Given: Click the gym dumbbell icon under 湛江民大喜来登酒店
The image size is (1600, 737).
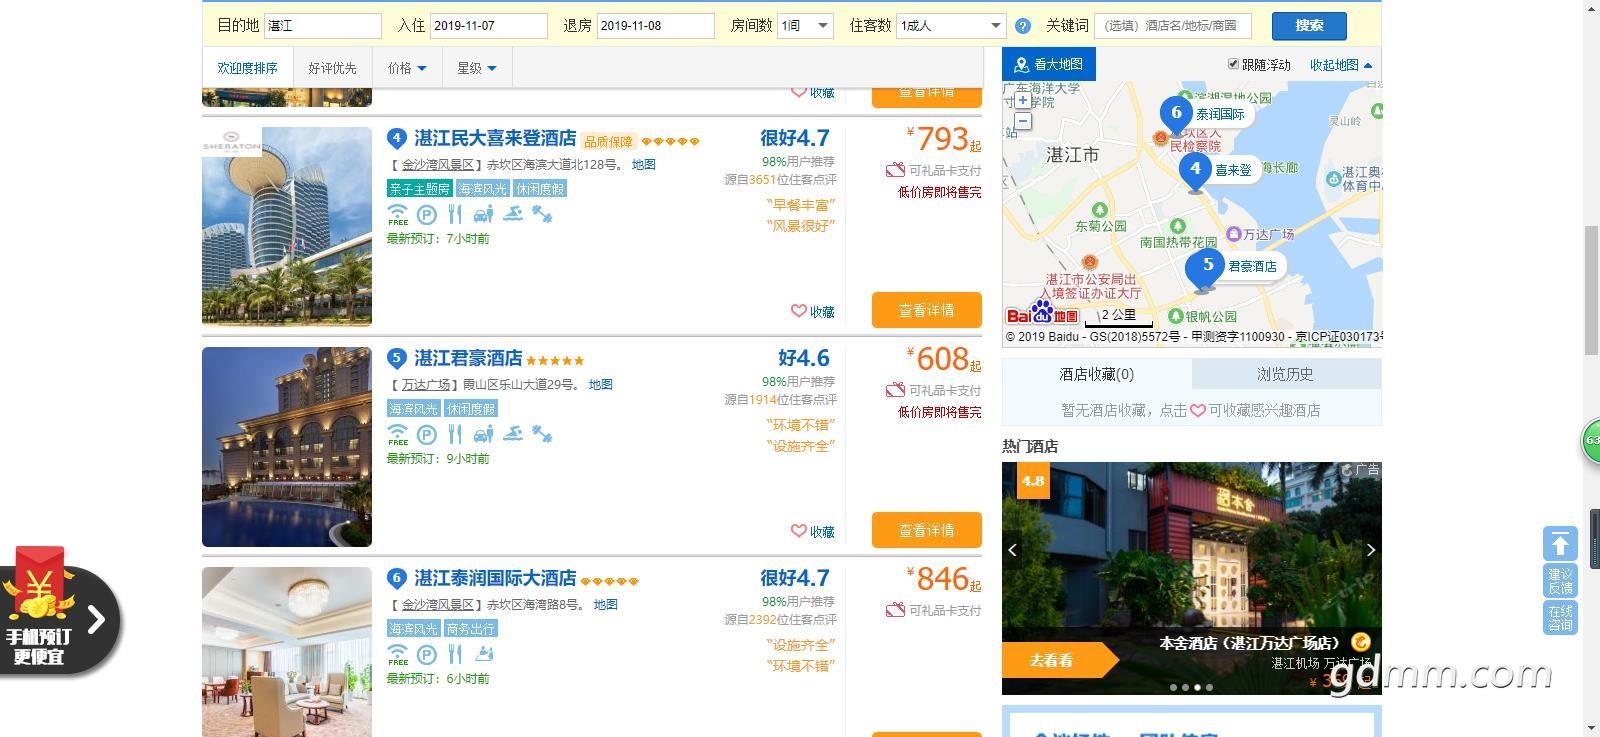Looking at the screenshot, I should pyautogui.click(x=542, y=214).
